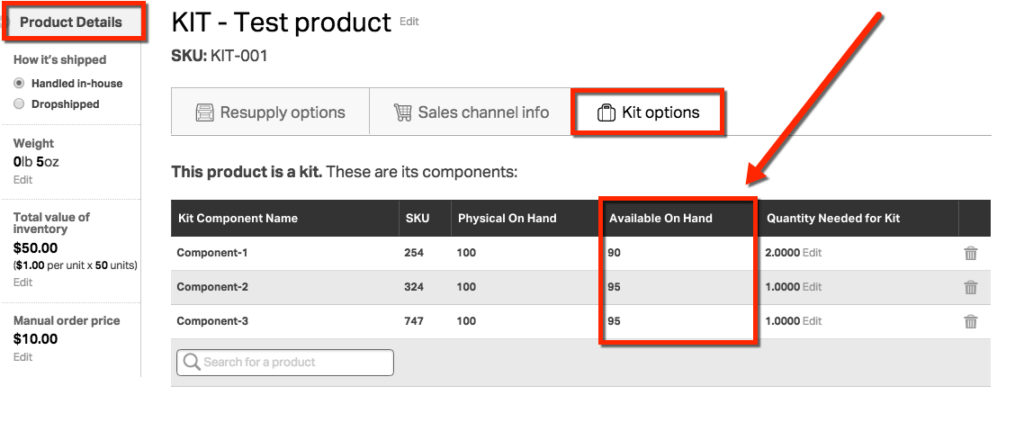Click the trash icon for Component-3
This screenshot has height=422, width=1024.
[970, 322]
